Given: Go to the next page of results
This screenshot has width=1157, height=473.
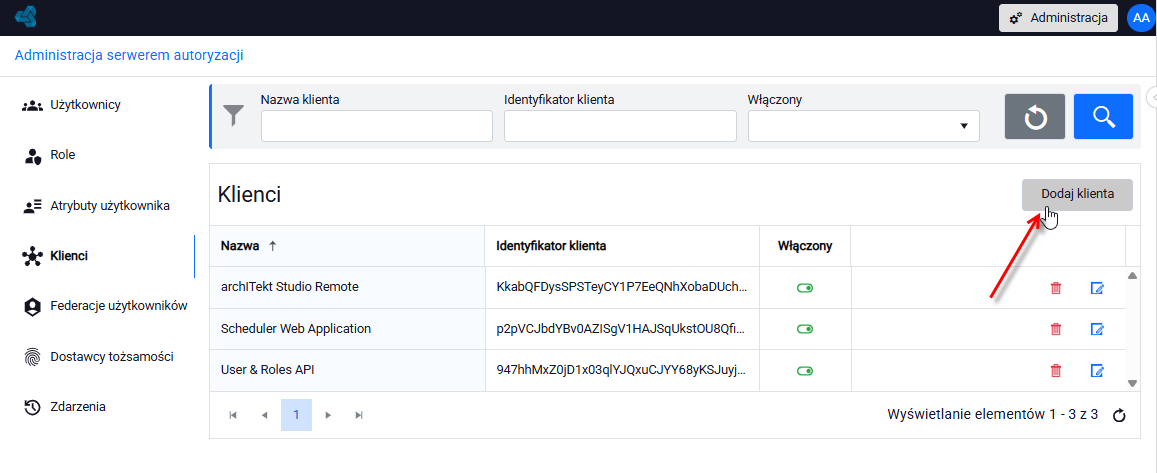Looking at the screenshot, I should click(x=328, y=415).
